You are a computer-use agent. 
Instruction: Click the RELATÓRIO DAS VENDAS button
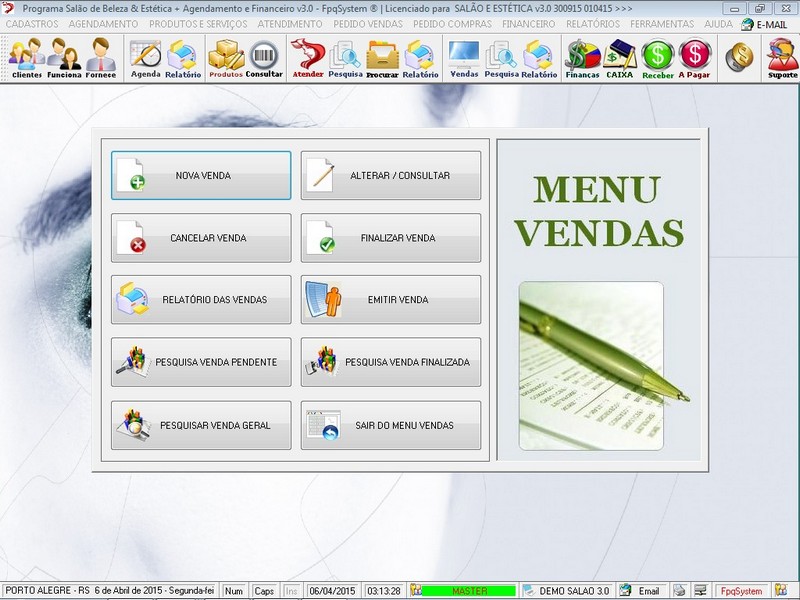pos(201,299)
